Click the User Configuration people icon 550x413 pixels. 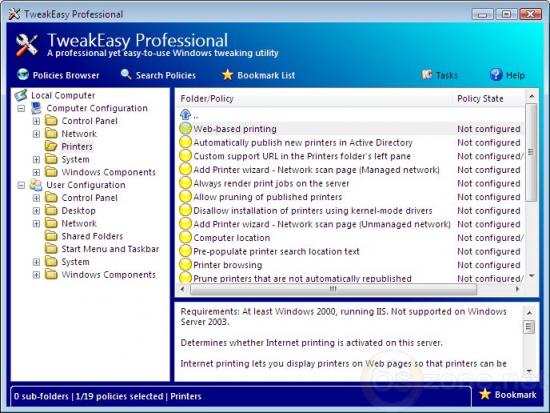click(x=36, y=185)
